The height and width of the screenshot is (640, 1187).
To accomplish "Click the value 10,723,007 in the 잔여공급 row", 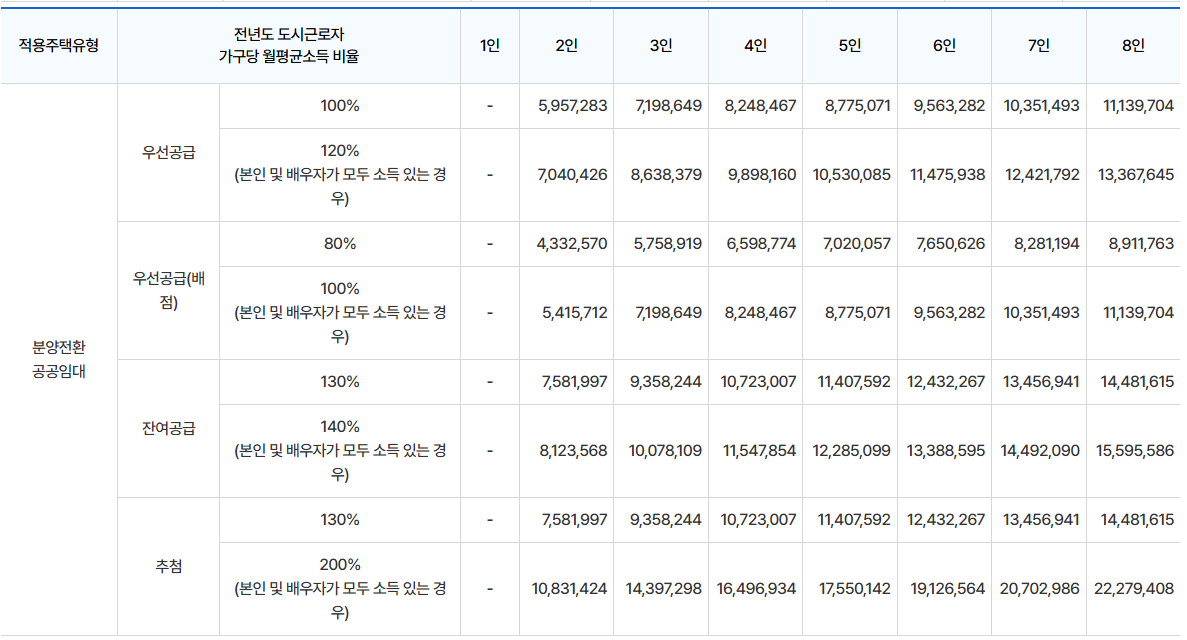I will coord(756,382).
